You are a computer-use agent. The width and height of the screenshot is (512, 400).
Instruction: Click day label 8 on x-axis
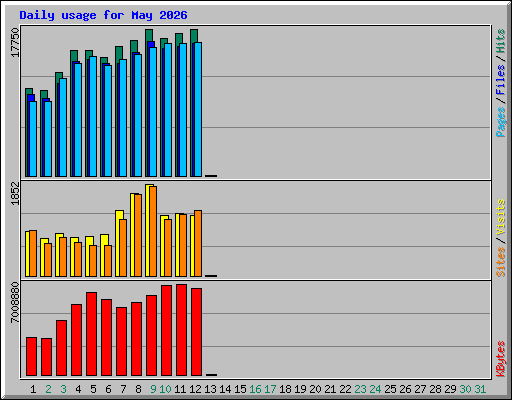(x=138, y=389)
